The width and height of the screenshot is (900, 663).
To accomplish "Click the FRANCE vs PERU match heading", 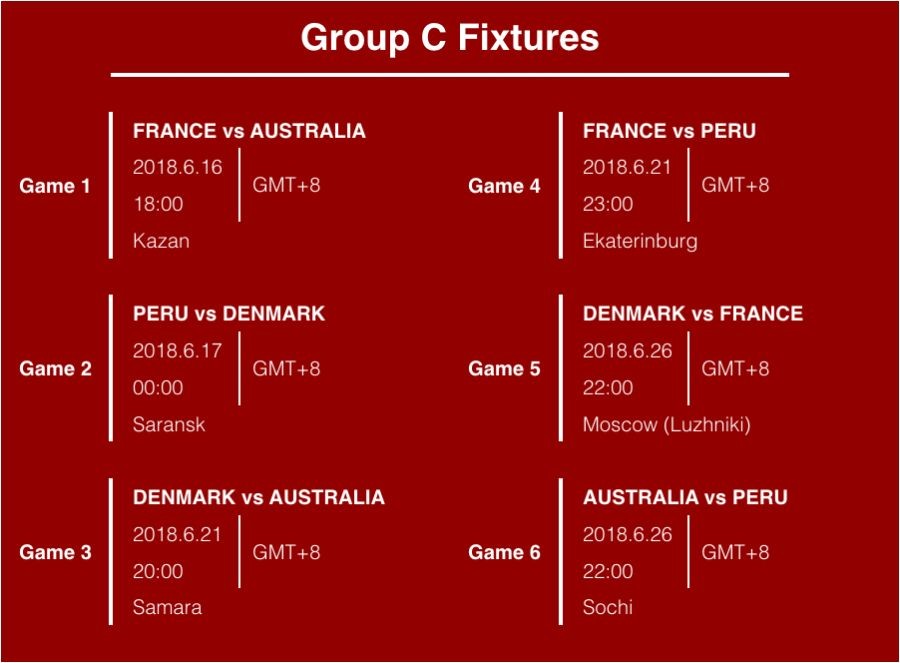I will tap(669, 131).
